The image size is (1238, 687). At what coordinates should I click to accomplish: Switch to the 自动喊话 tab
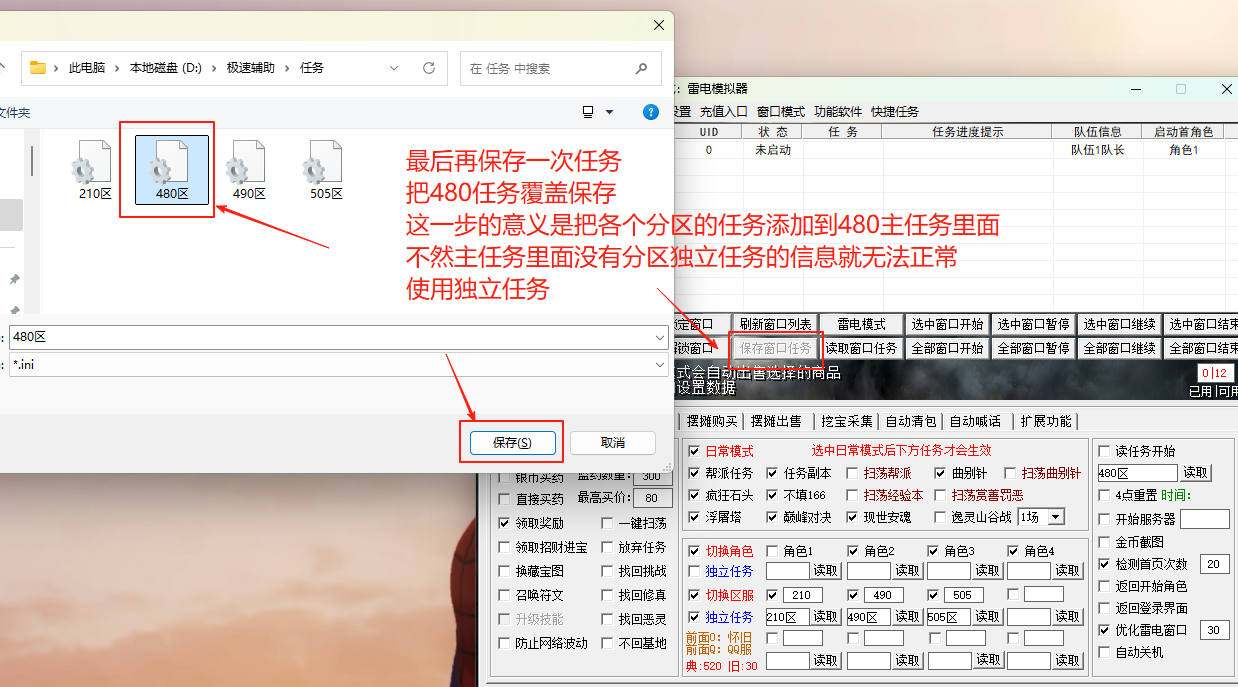pyautogui.click(x=975, y=421)
